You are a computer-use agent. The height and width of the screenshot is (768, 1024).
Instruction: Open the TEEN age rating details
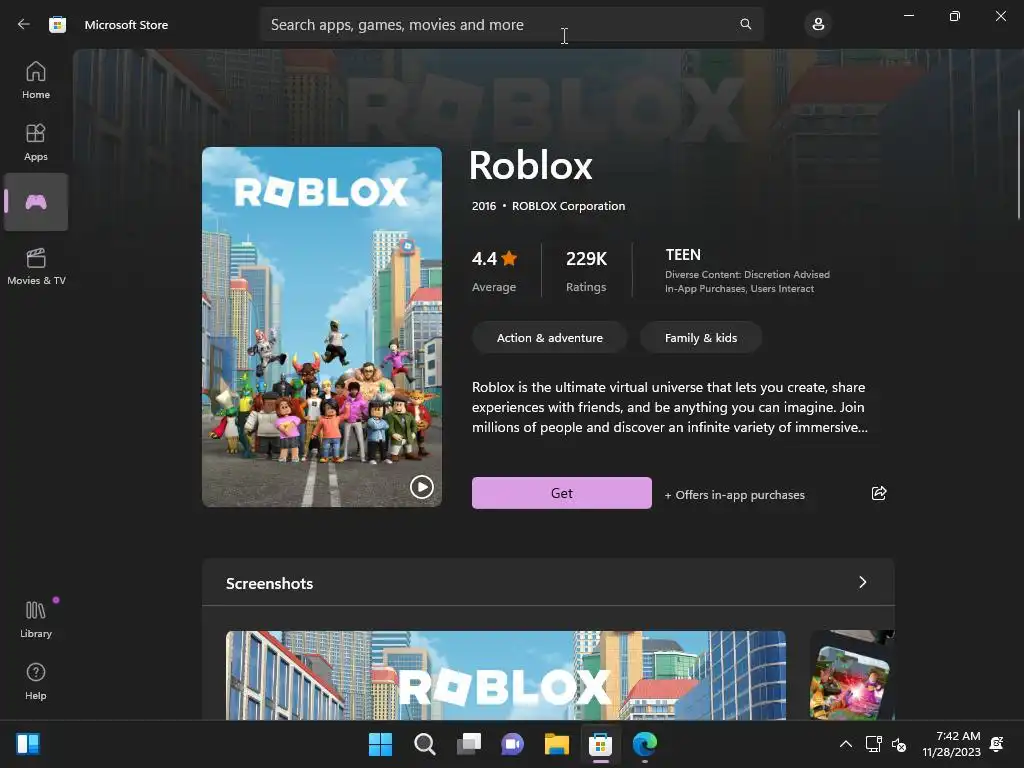pyautogui.click(x=747, y=270)
